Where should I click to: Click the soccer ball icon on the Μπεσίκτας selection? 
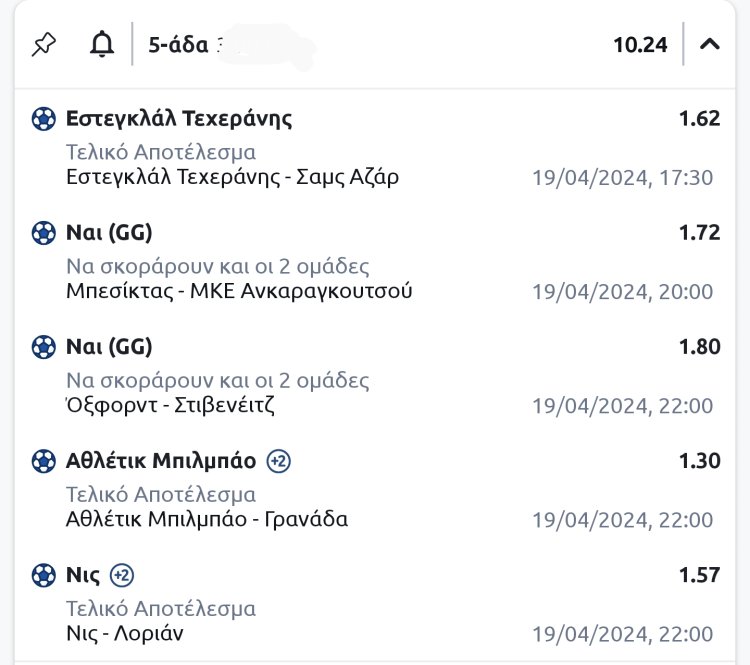coord(44,233)
